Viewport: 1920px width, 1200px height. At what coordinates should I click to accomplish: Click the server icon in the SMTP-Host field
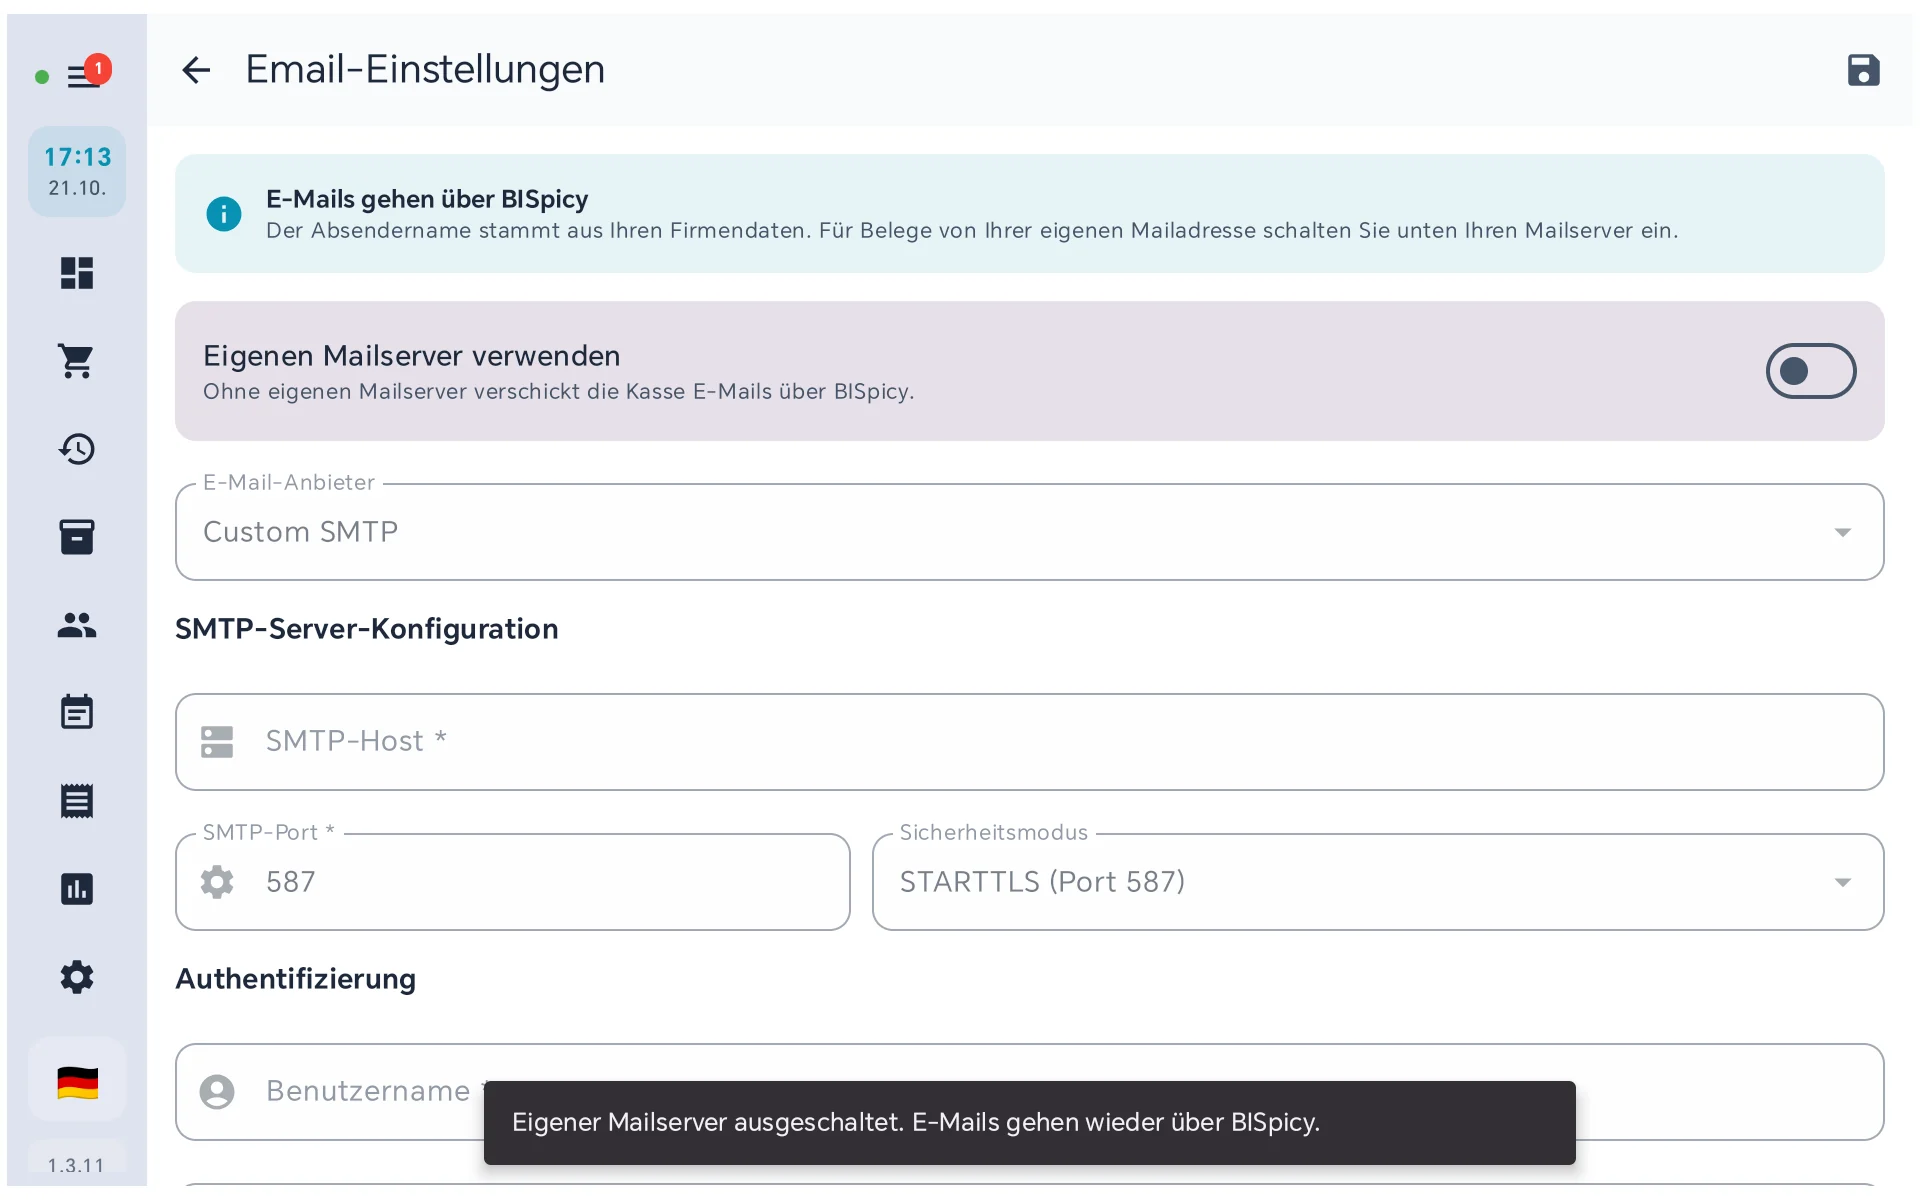(x=217, y=742)
